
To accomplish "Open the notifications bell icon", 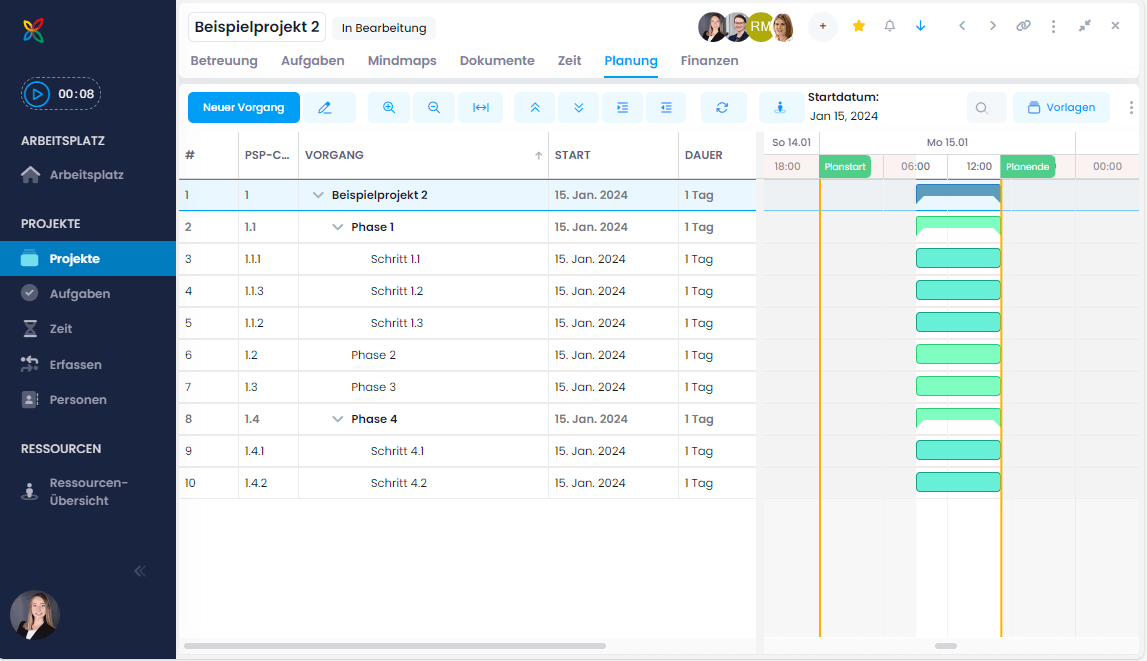I will [889, 26].
